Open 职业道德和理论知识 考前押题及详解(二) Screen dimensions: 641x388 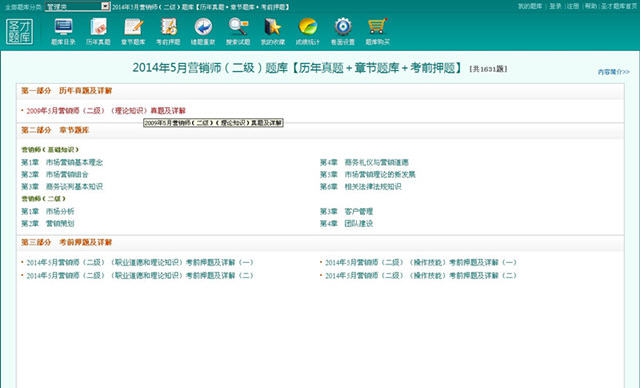tap(140, 276)
